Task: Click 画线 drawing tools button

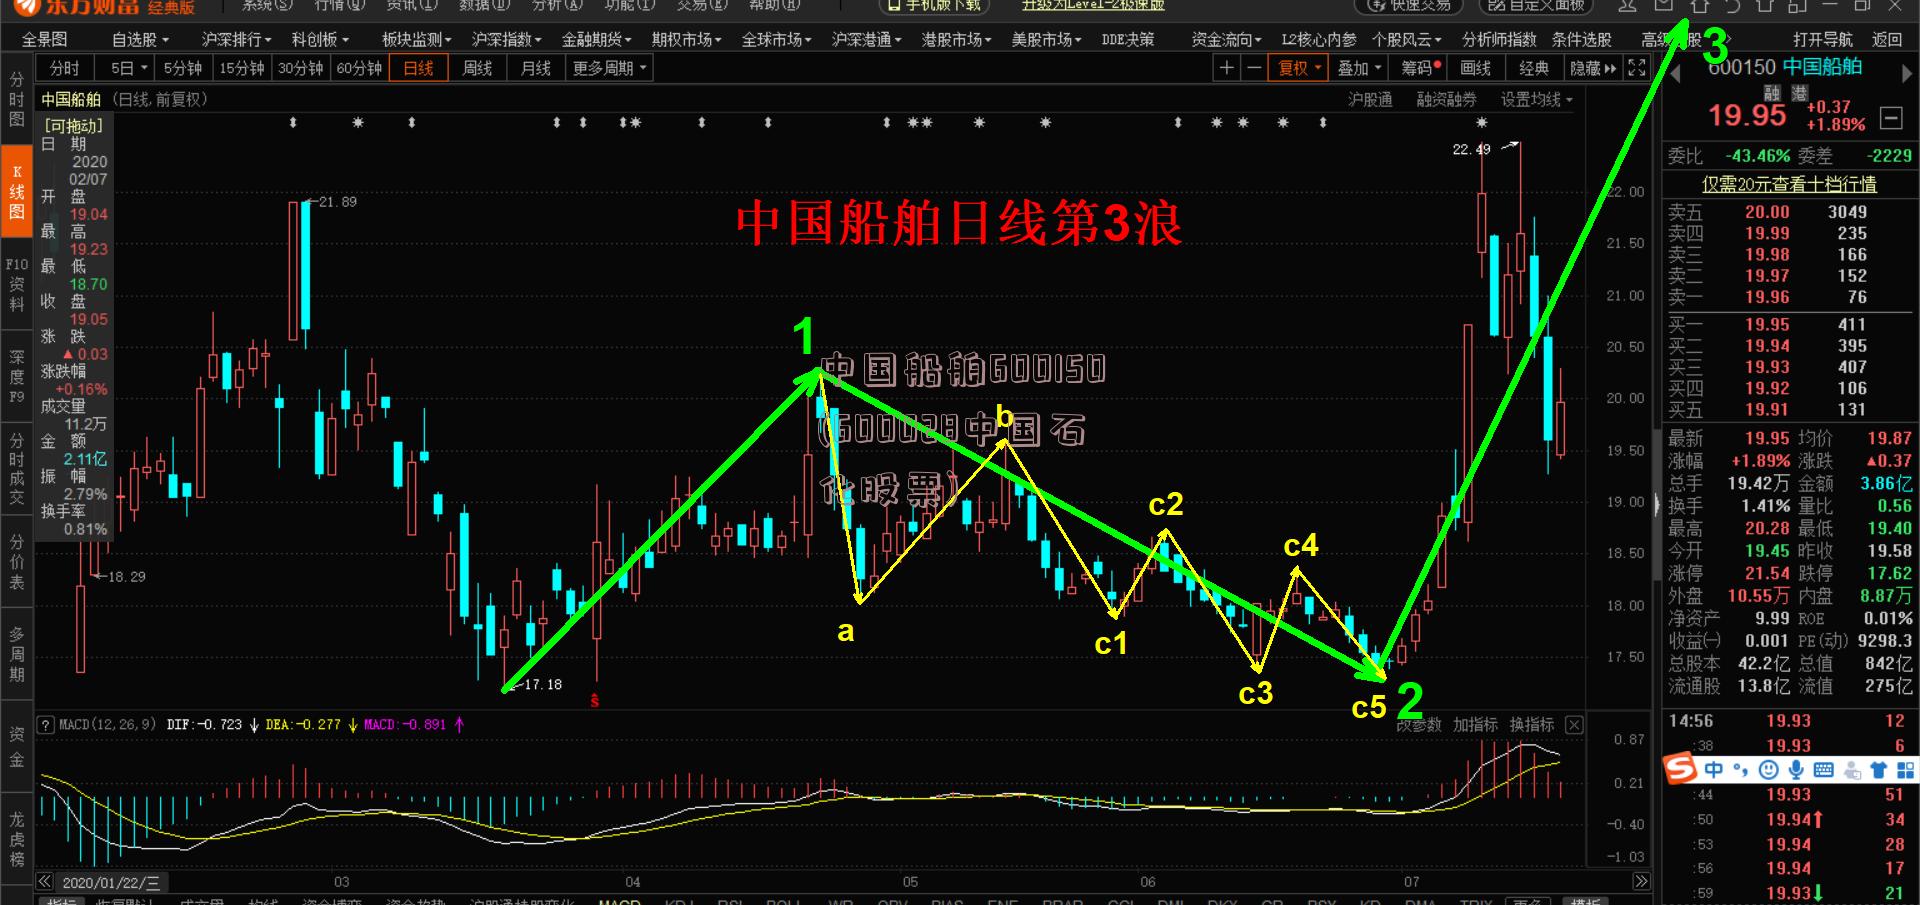Action: coord(1475,68)
